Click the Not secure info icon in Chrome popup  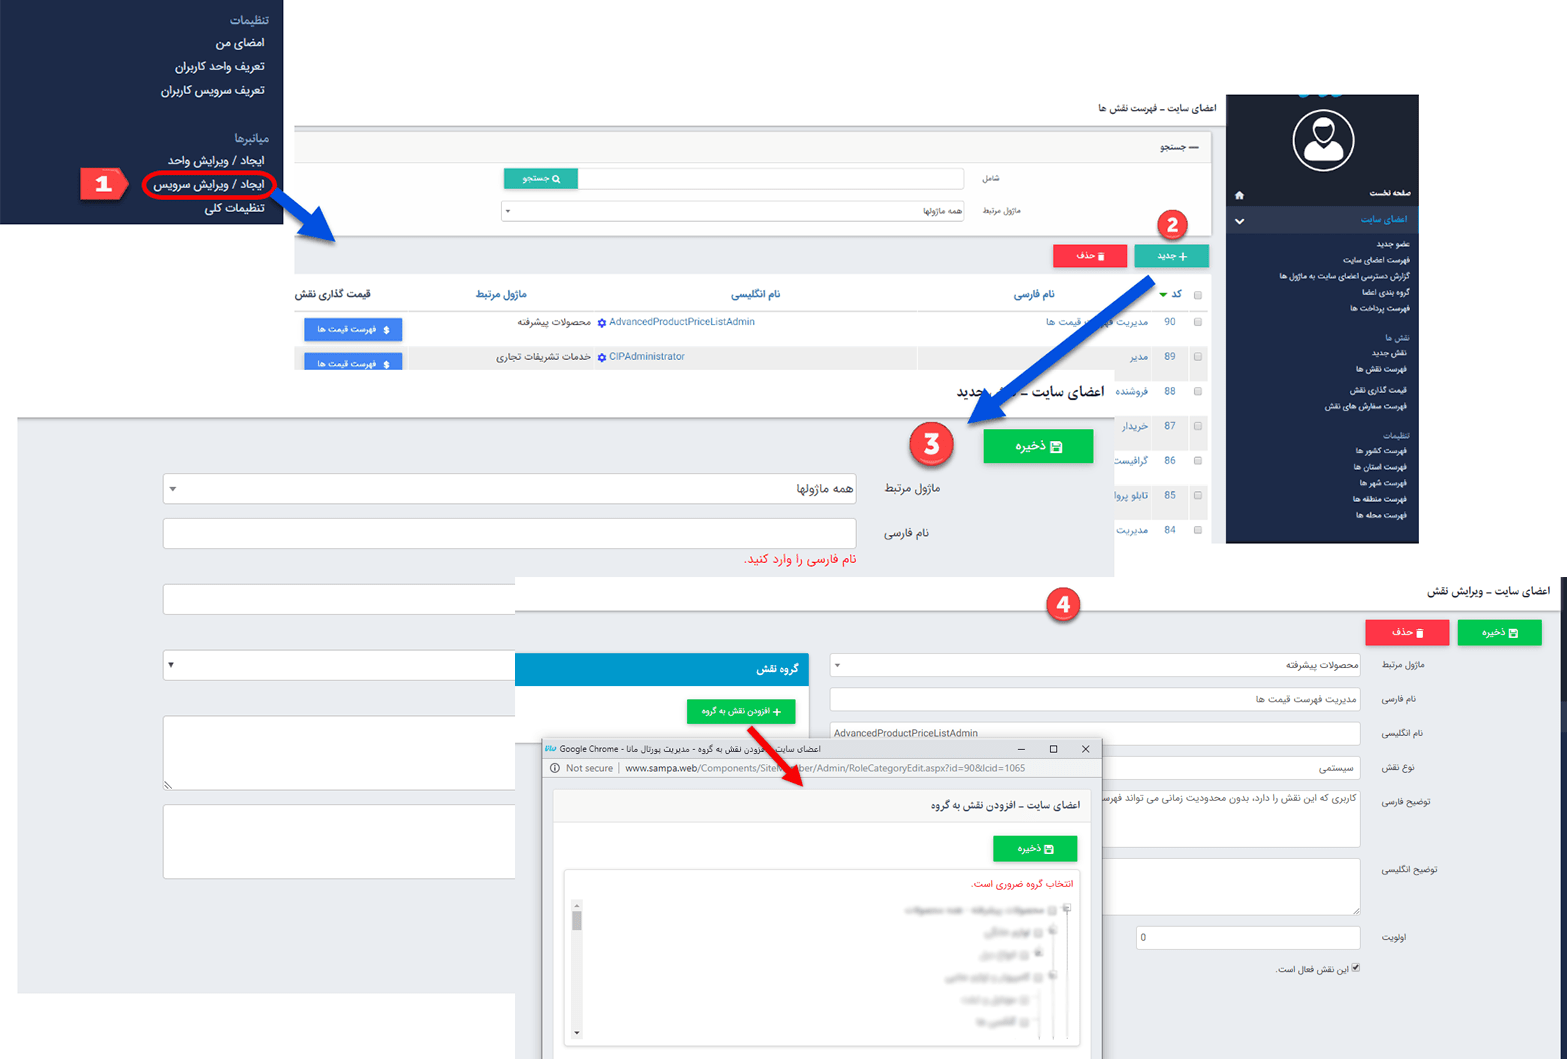555,768
